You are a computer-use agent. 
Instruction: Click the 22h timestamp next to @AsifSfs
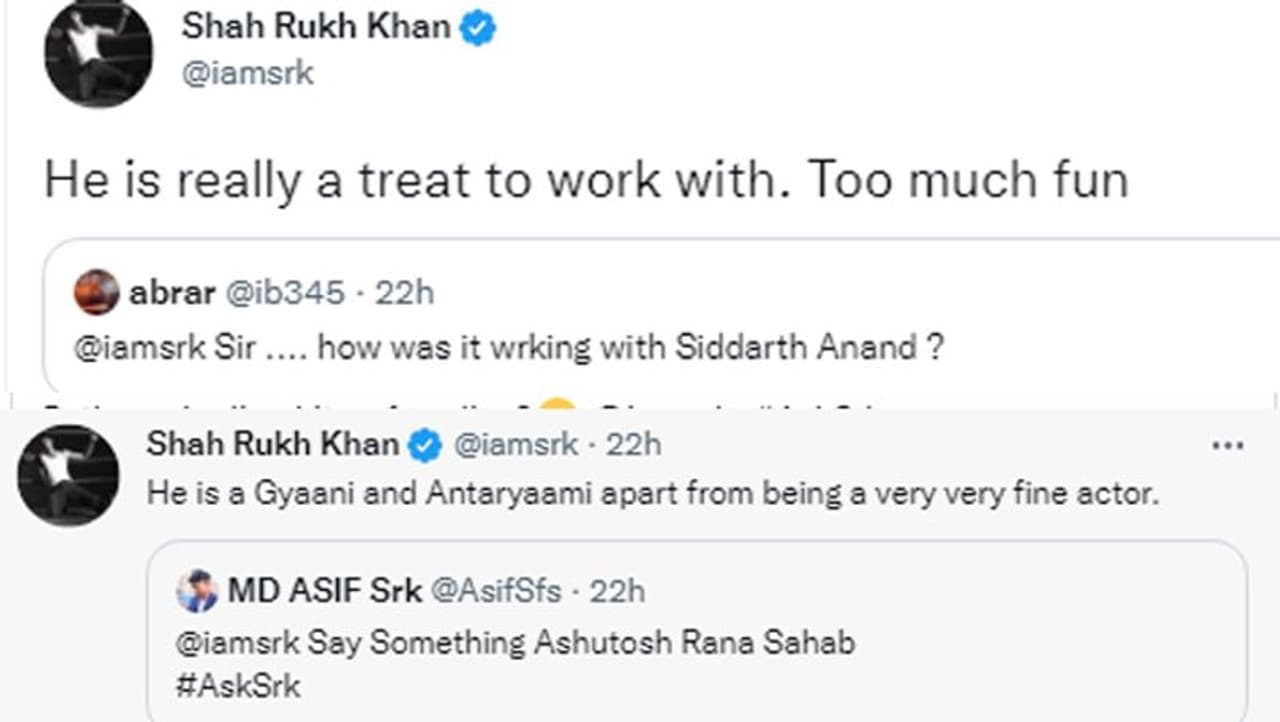(617, 592)
